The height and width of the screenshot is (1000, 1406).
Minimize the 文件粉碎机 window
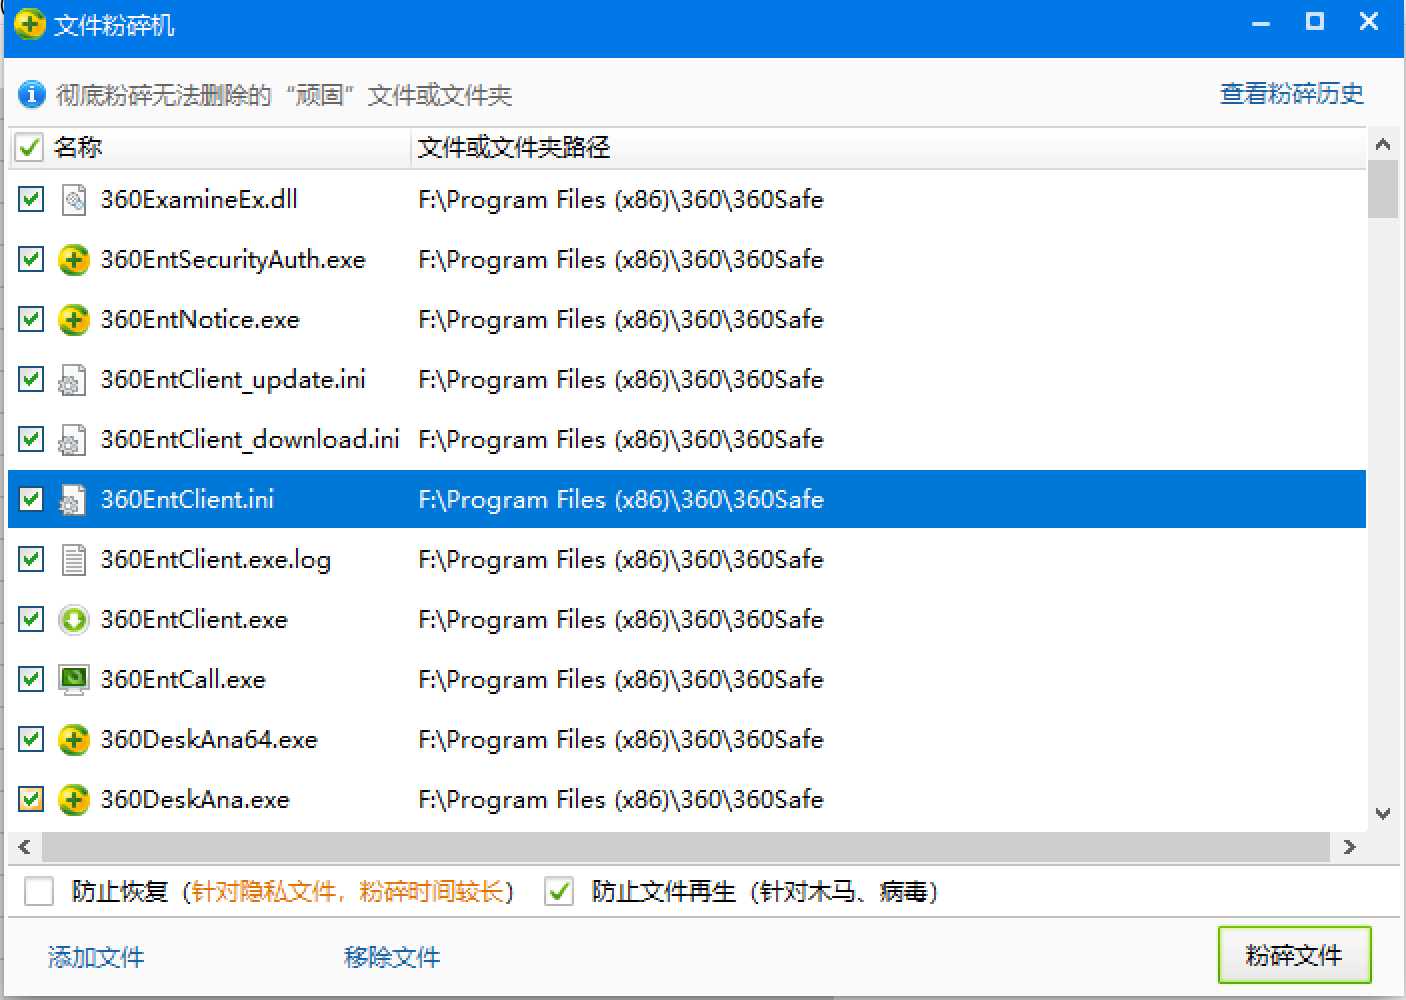coord(1261,23)
